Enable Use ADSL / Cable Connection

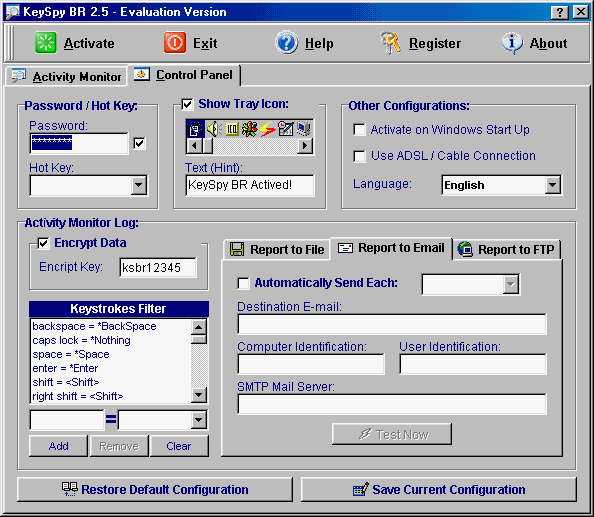click(x=359, y=156)
